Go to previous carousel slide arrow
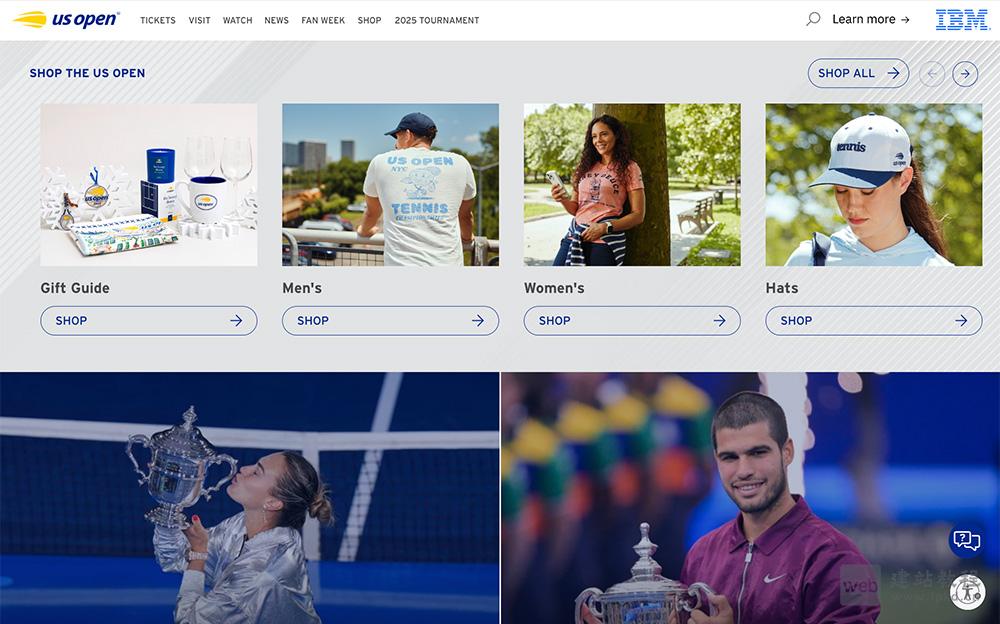Screen dimensions: 1000x624 [x=932, y=74]
